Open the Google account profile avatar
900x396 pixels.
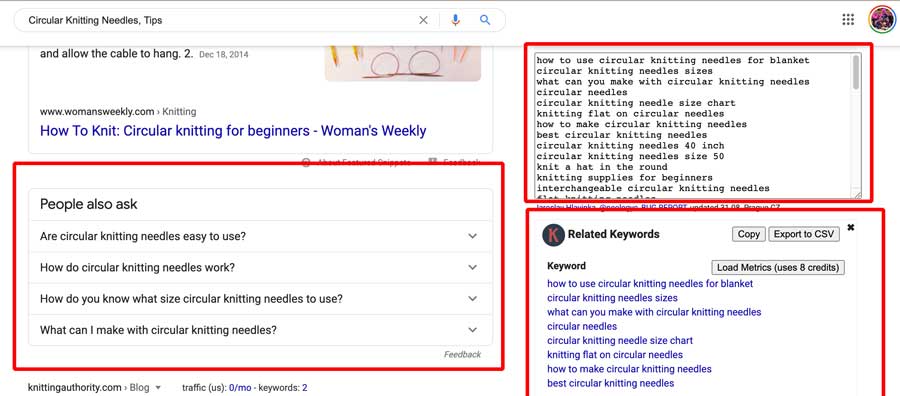click(x=881, y=20)
